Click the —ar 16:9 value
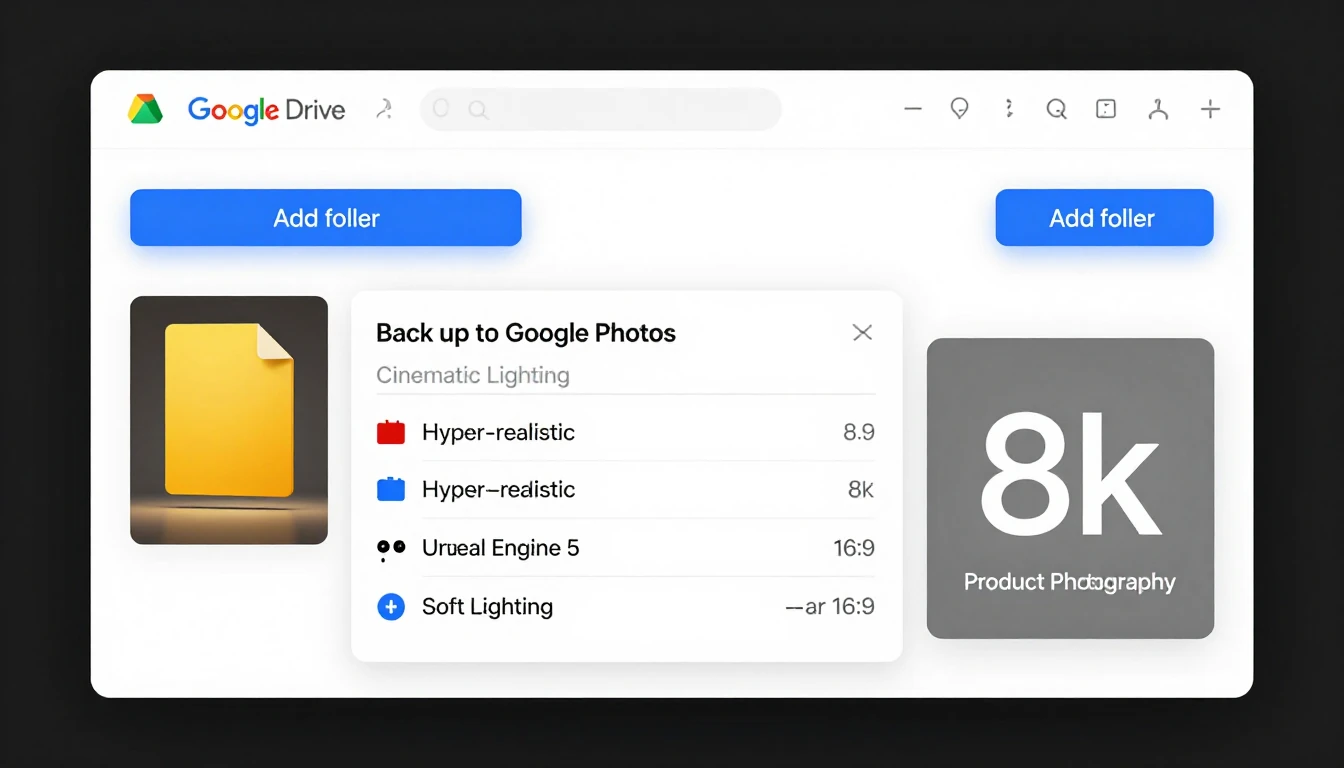This screenshot has width=1344, height=768. point(830,606)
